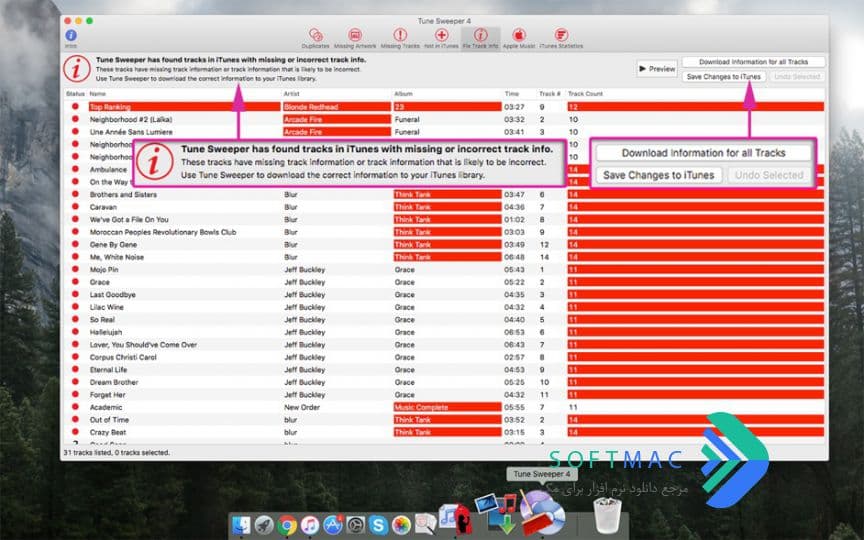
Task: Select the Me, White Noise track
Action: (117, 257)
